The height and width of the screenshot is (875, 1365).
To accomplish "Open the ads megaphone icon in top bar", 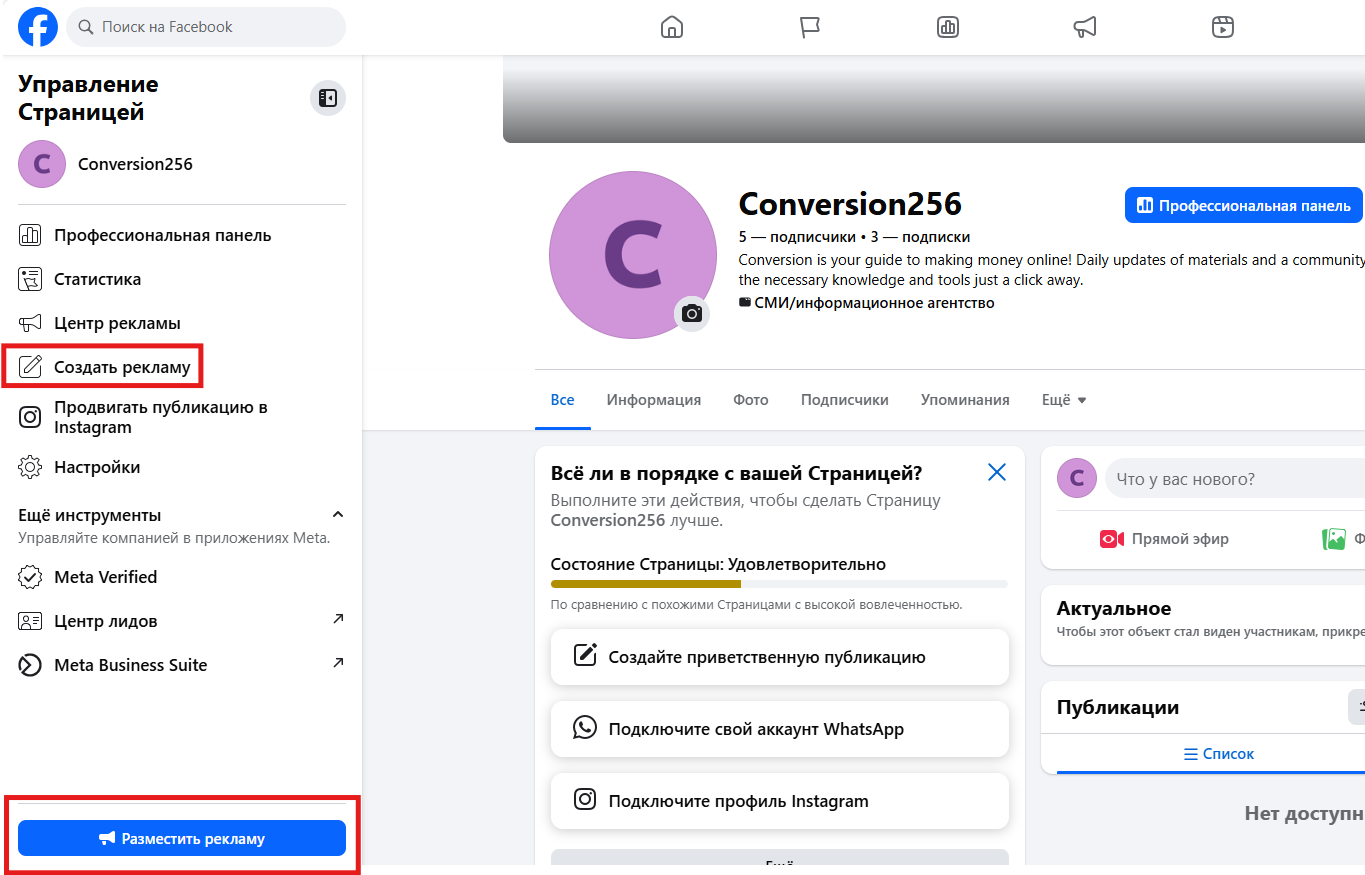I will tap(1084, 27).
